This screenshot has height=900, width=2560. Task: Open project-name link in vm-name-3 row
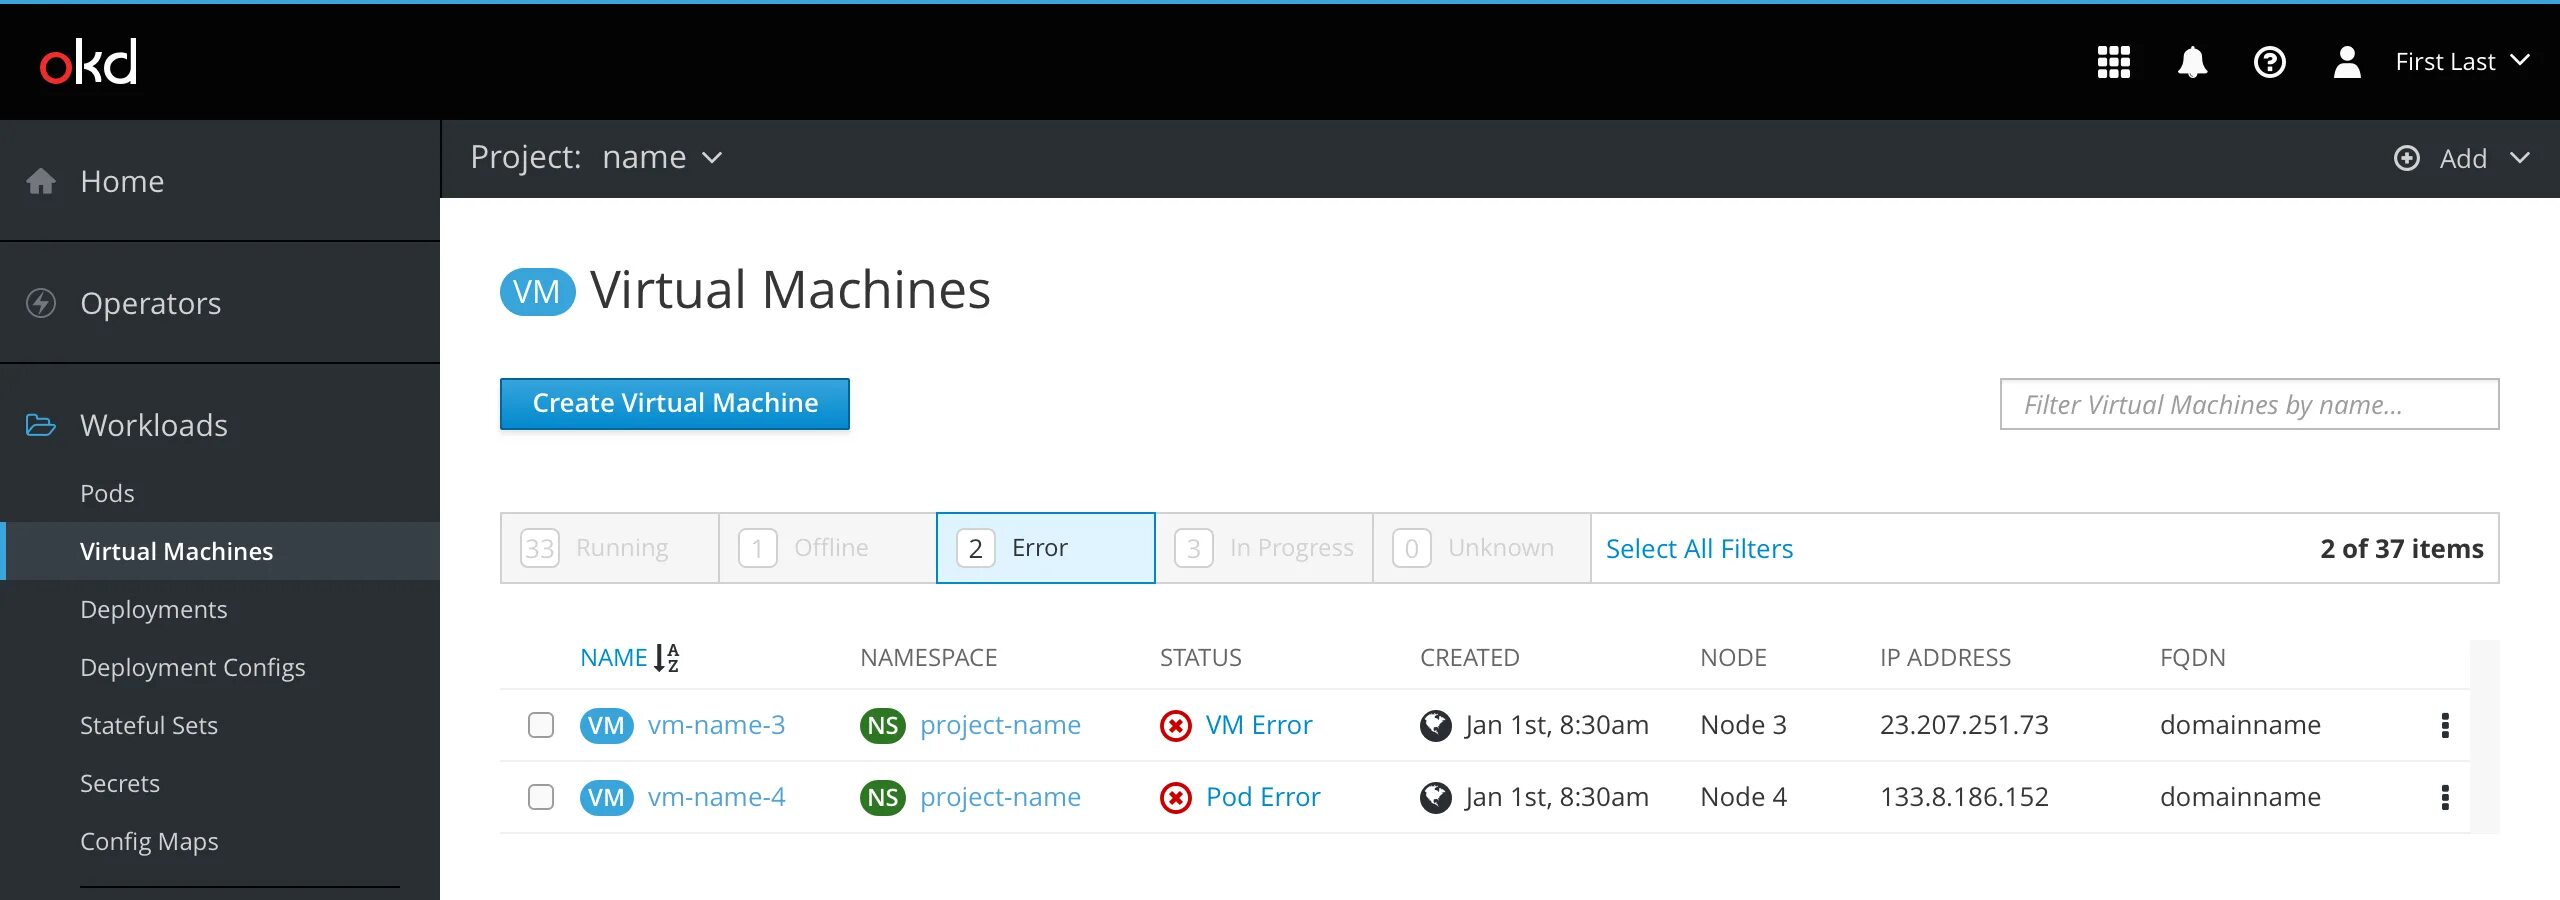[1000, 725]
